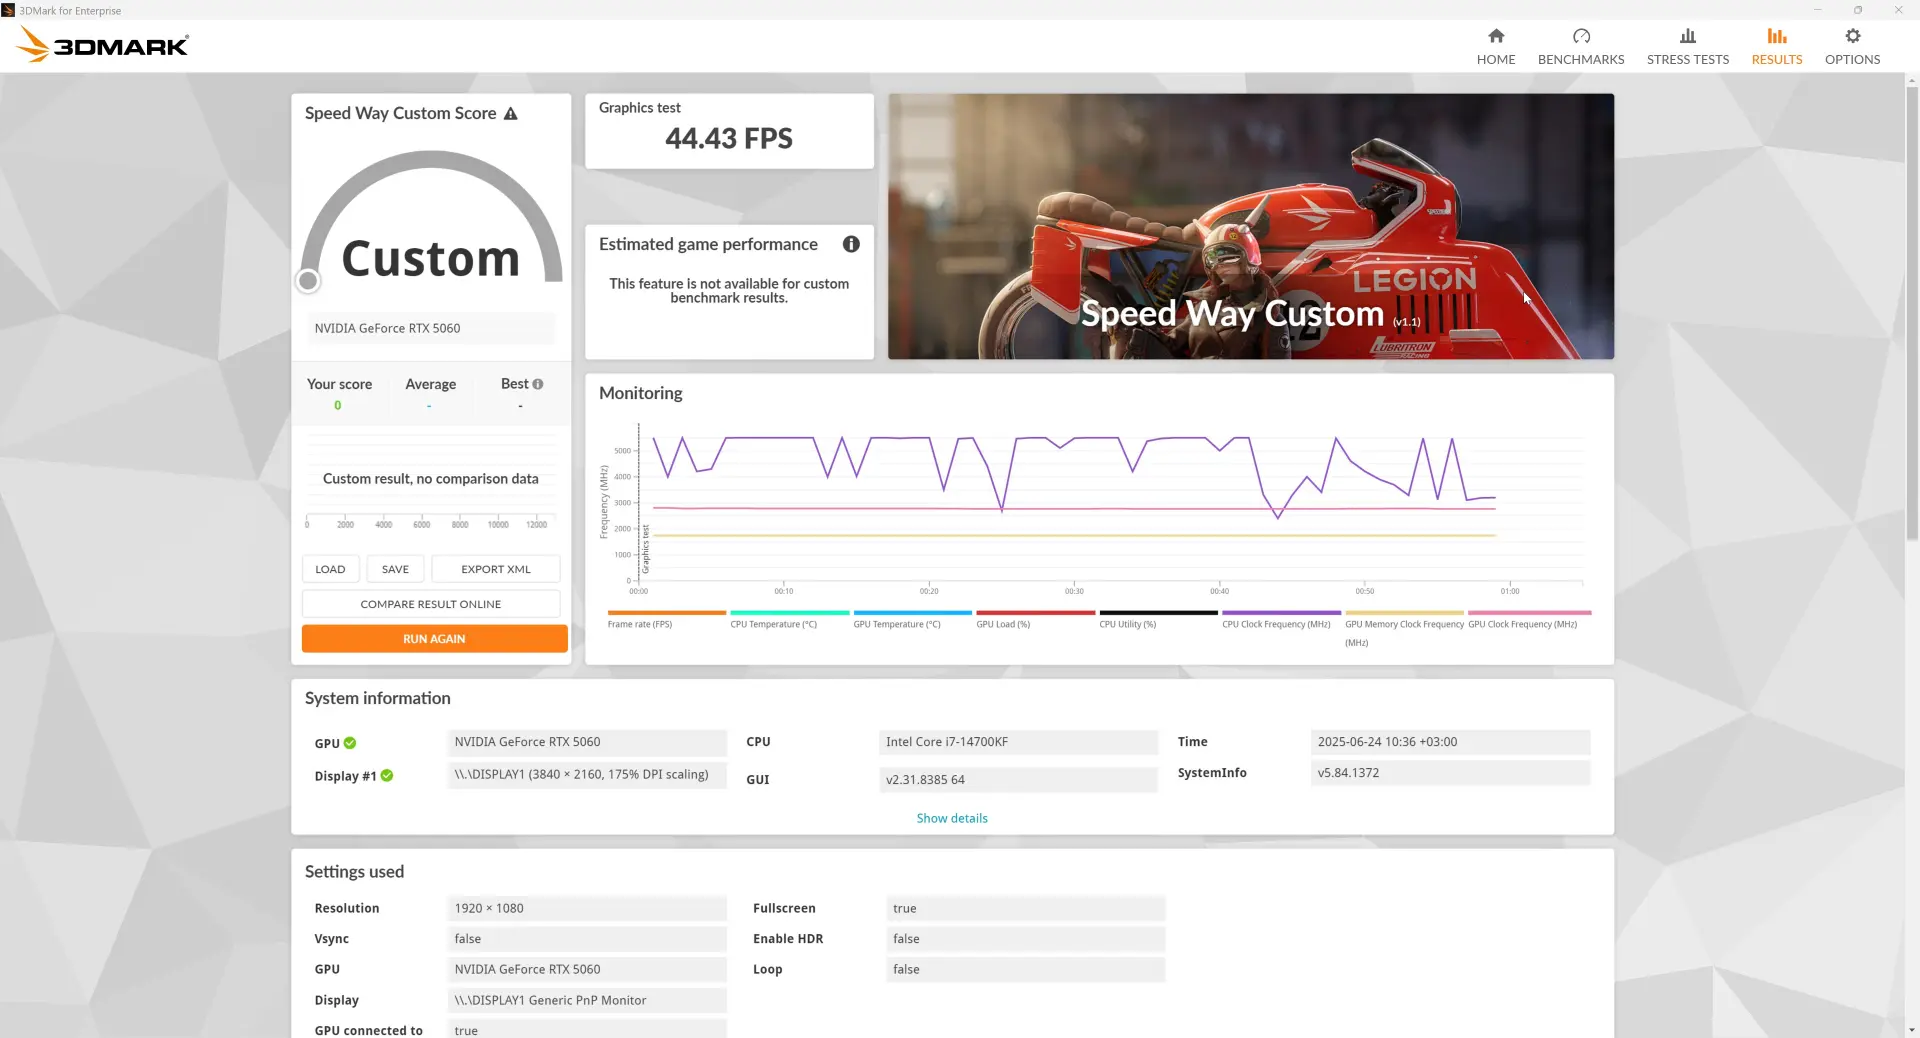Click the green checkmark next to GPU
The image size is (1920, 1038).
point(350,743)
